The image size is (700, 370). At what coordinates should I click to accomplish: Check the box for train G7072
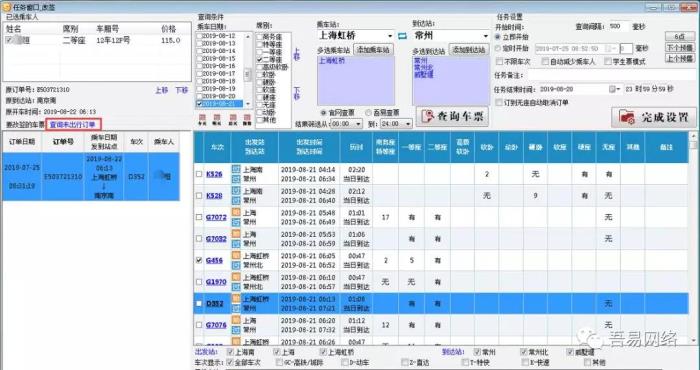199,217
